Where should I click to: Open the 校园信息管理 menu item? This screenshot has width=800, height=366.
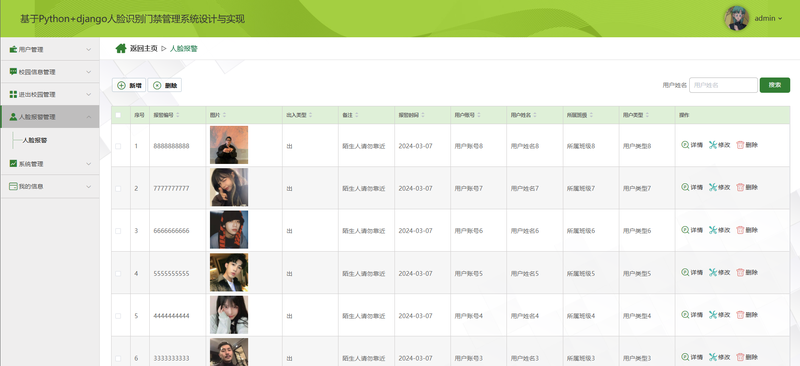pyautogui.click(x=50, y=72)
